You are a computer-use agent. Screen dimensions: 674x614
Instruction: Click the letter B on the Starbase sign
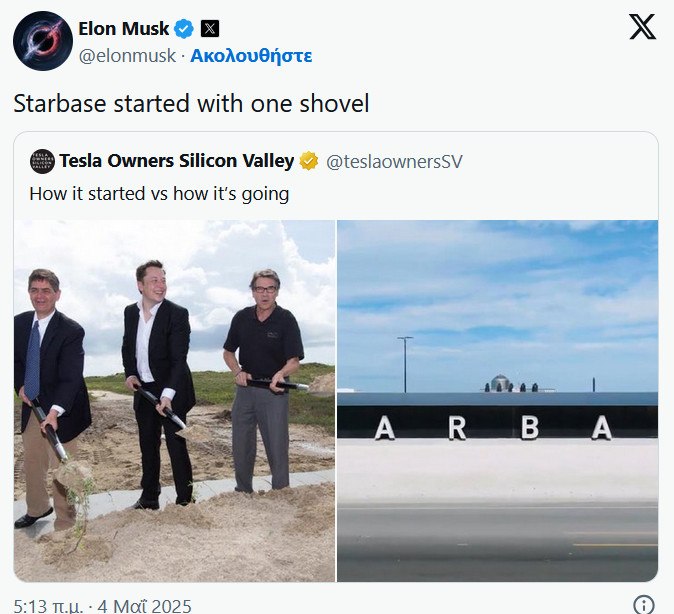coord(529,428)
